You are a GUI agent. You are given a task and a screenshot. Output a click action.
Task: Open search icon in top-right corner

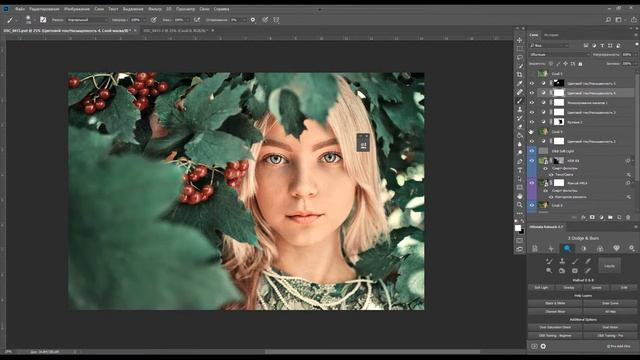click(608, 19)
